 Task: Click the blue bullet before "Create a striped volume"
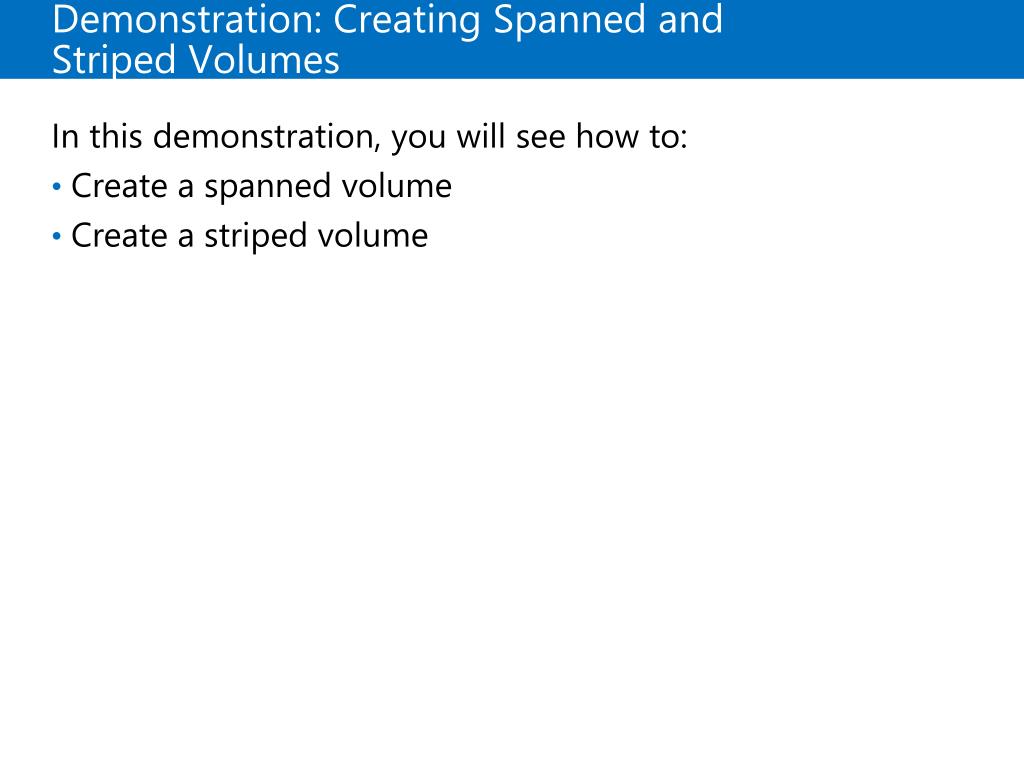[57, 236]
